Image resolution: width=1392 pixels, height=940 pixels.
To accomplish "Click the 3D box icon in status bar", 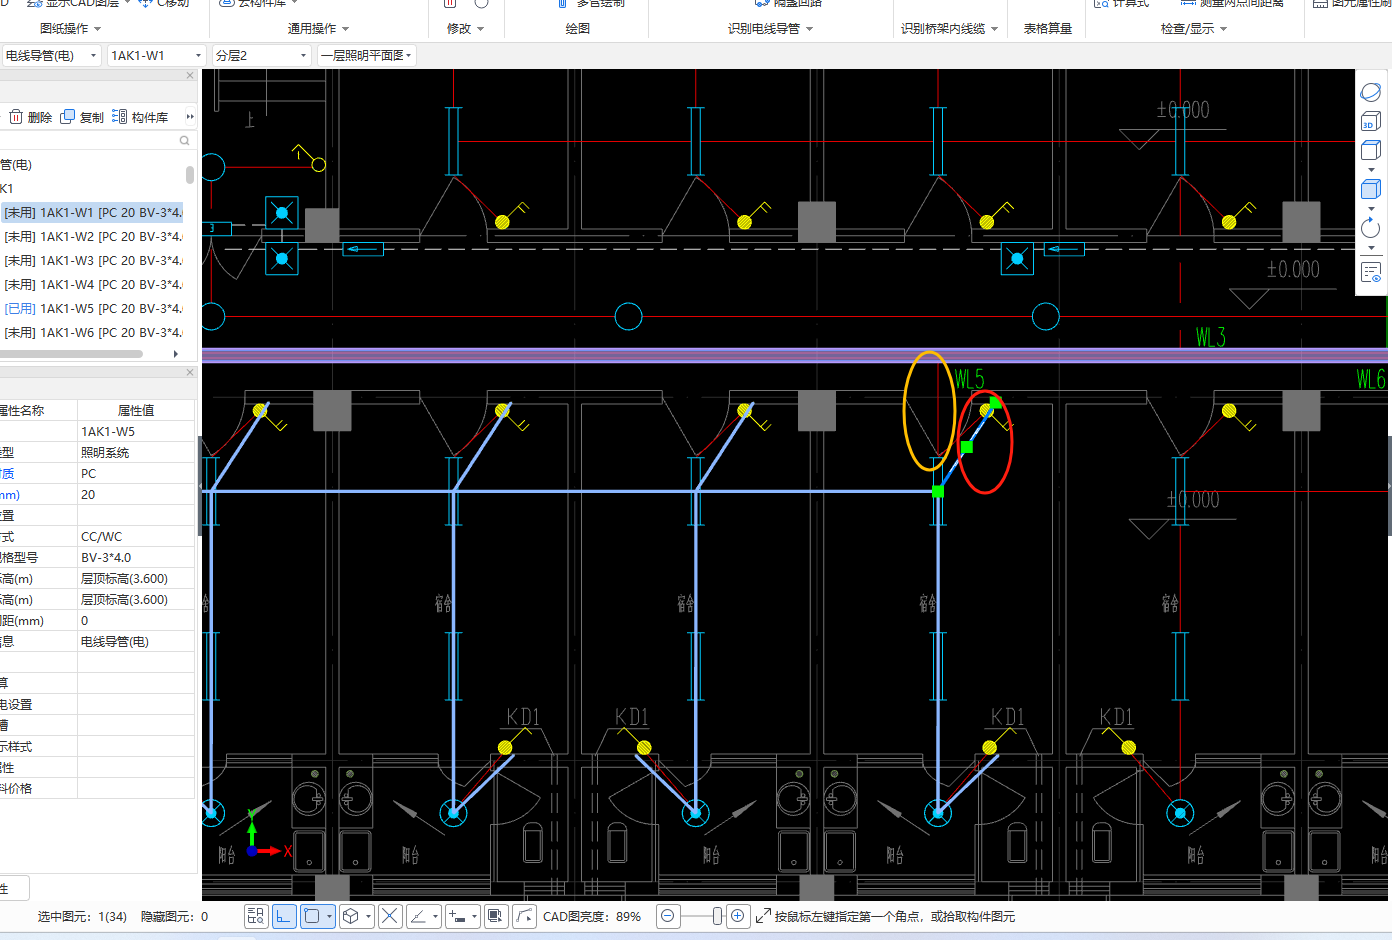I will (x=351, y=916).
